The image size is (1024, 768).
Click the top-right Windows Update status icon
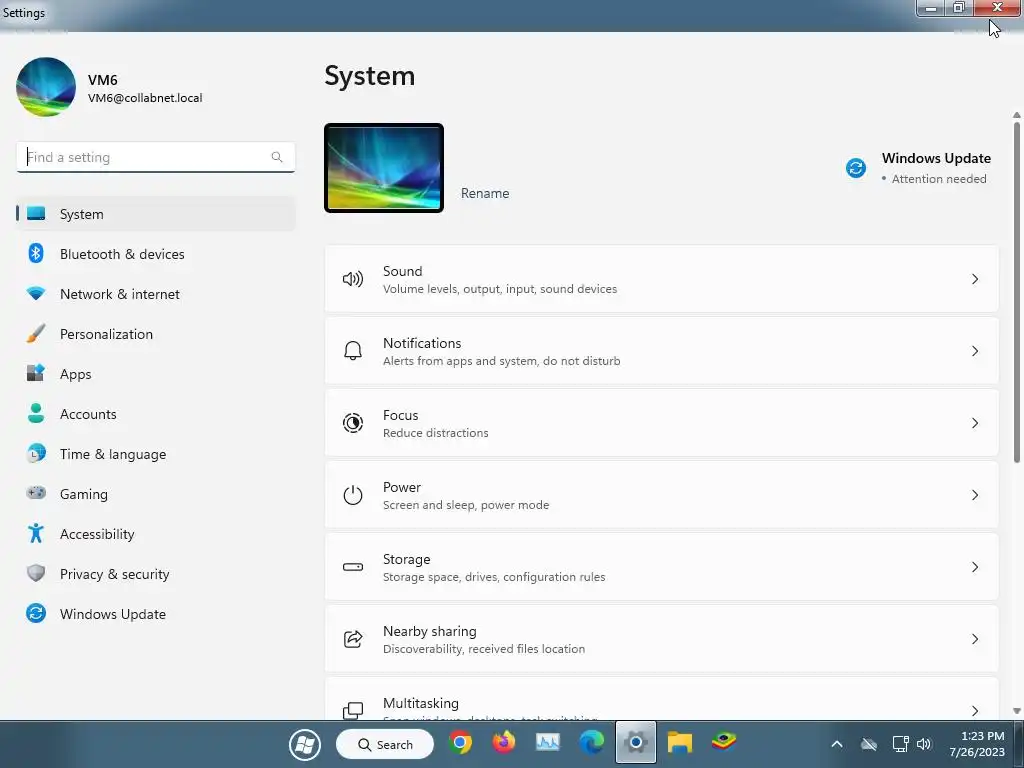(x=856, y=168)
